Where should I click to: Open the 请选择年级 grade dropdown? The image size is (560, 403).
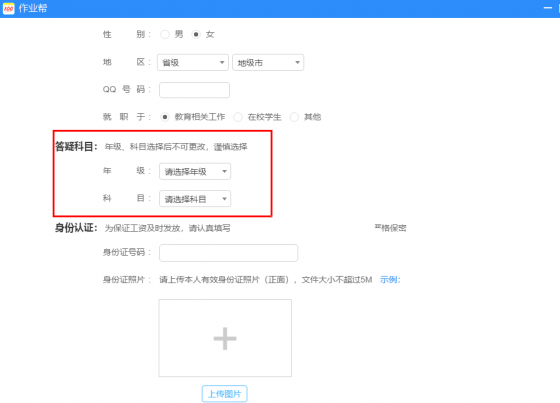tap(195, 171)
